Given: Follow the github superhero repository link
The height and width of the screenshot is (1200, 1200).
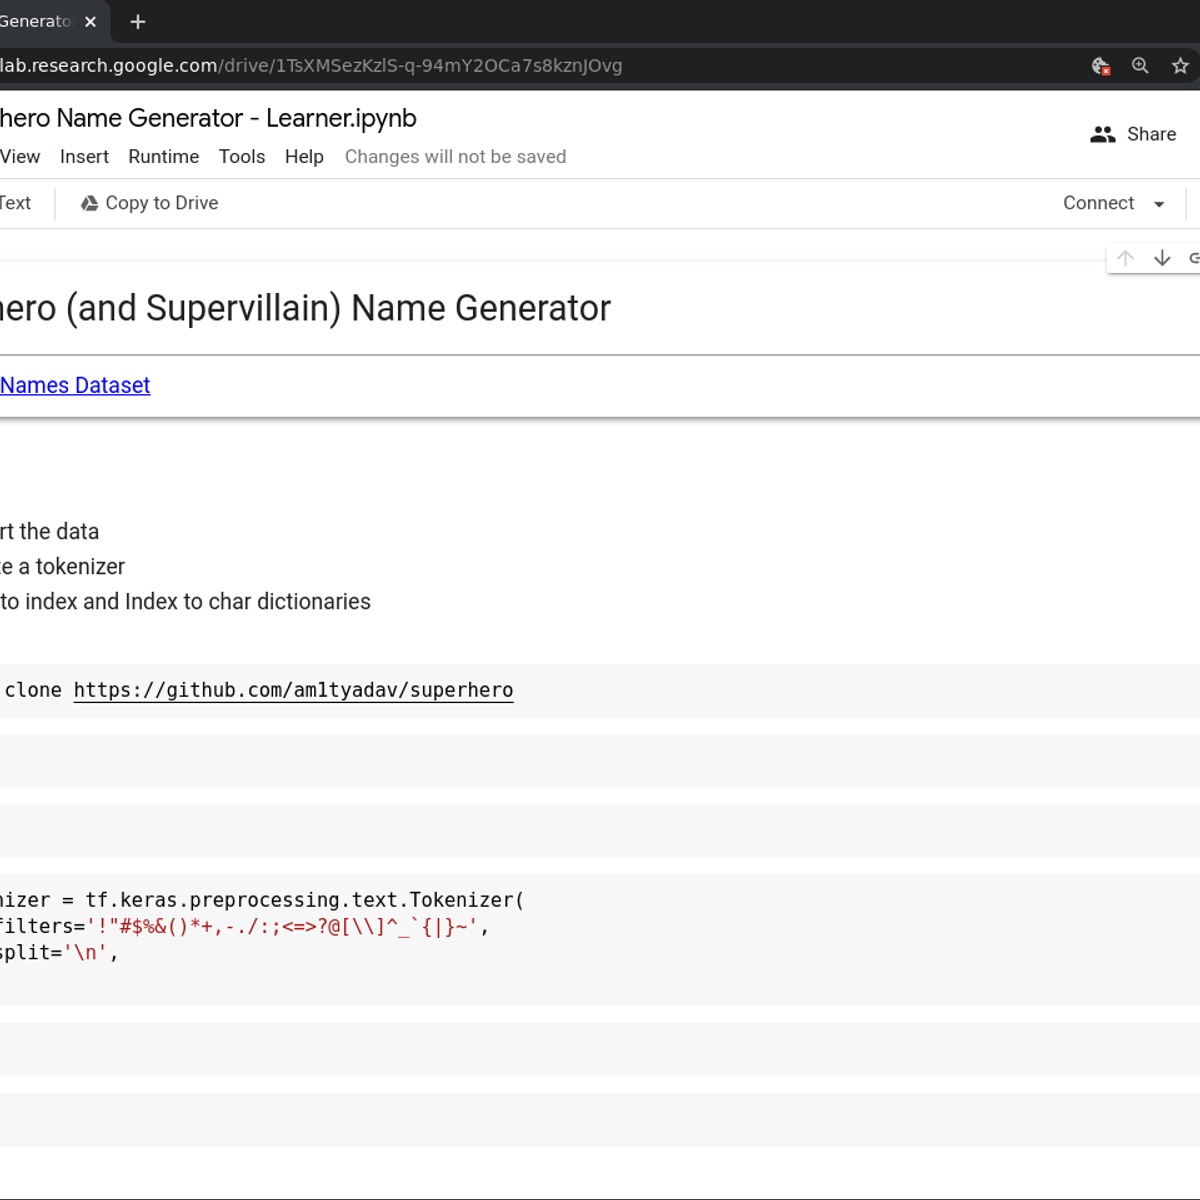Looking at the screenshot, I should 293,690.
